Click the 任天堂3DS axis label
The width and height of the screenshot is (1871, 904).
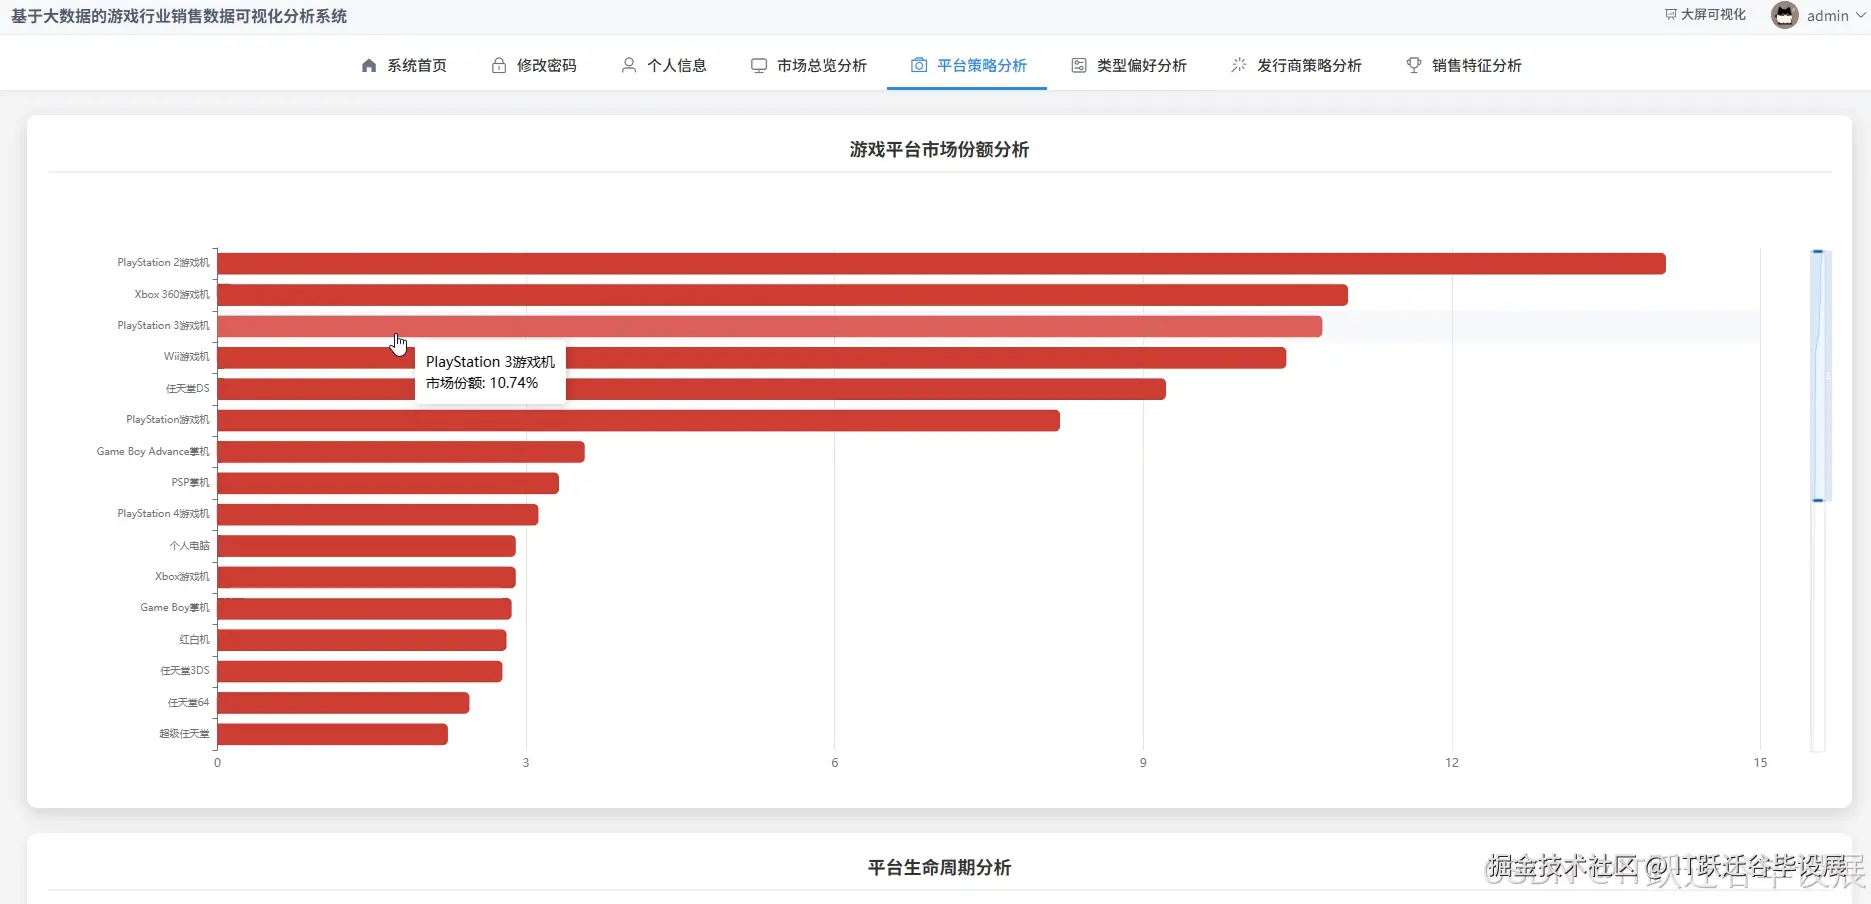(185, 671)
